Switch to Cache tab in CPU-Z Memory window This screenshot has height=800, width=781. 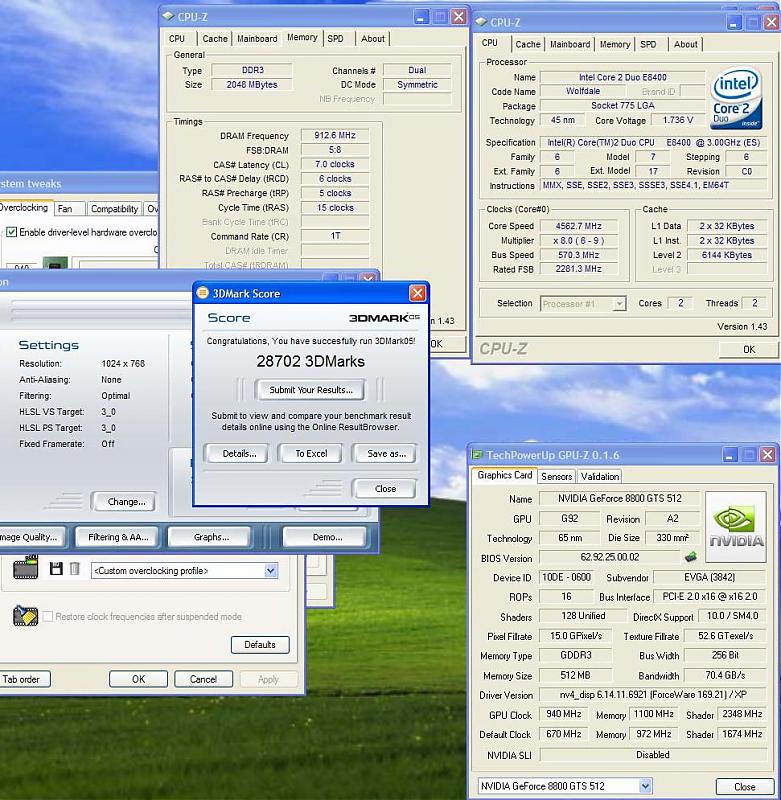tap(215, 39)
